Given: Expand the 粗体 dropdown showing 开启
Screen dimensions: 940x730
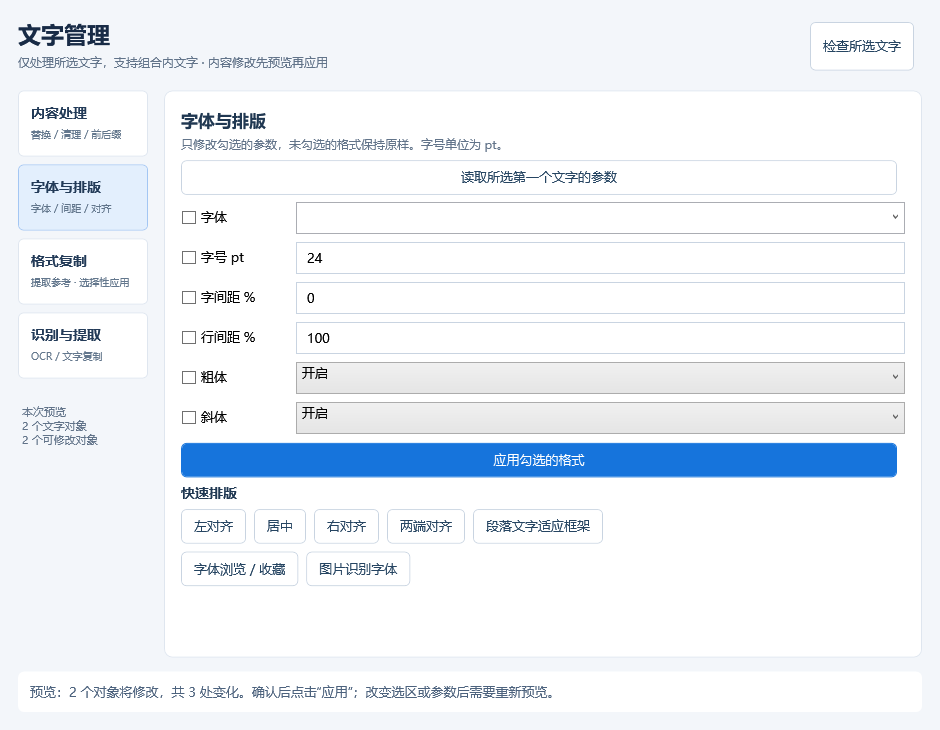Looking at the screenshot, I should click(x=600, y=378).
